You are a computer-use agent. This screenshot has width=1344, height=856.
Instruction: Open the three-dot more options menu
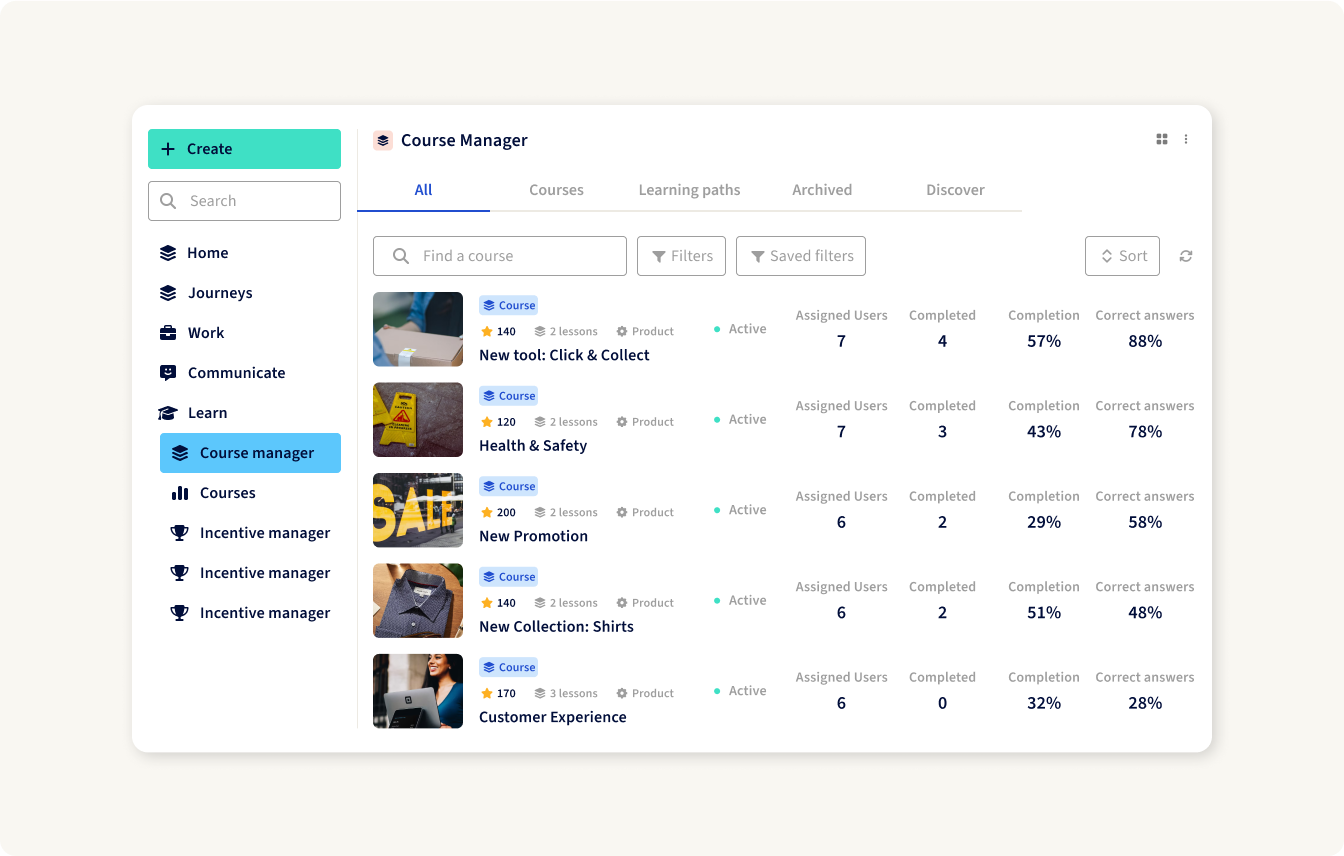(x=1186, y=140)
